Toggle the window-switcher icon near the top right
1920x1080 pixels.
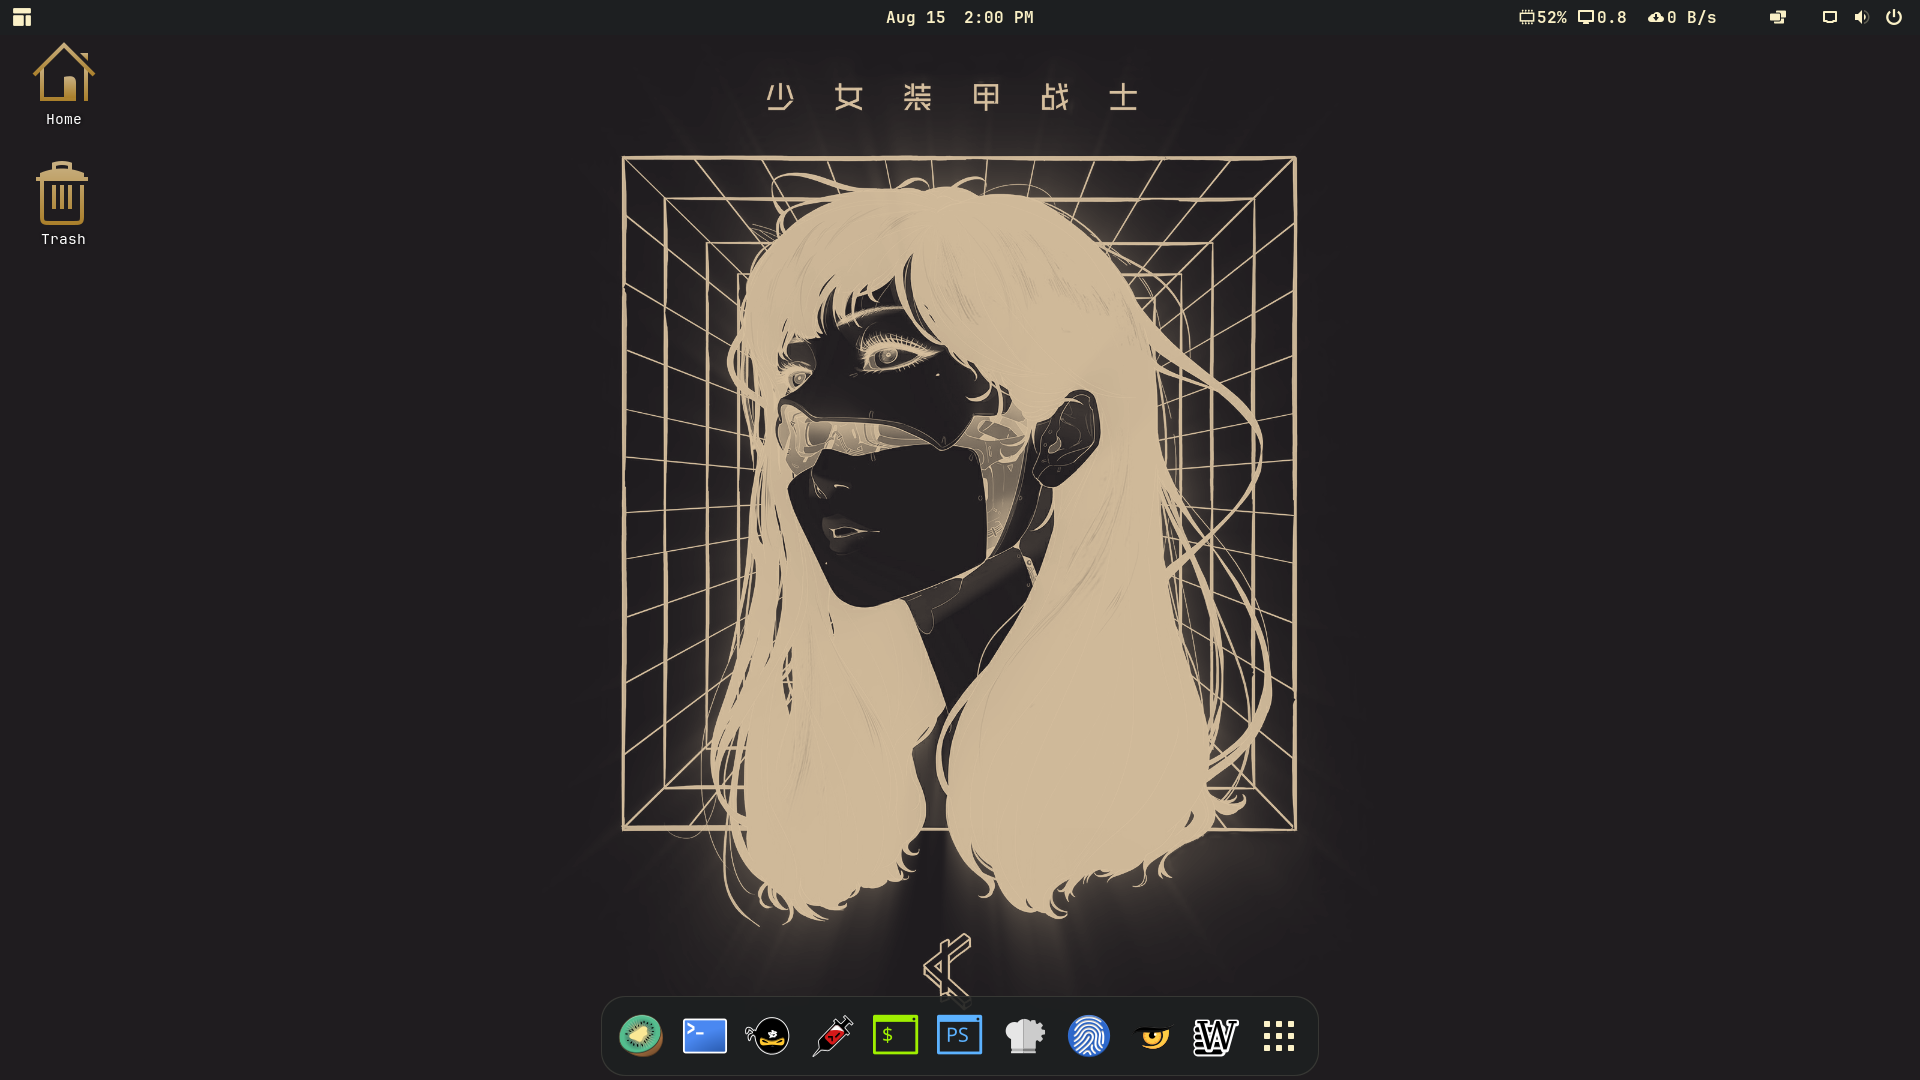coord(1778,17)
